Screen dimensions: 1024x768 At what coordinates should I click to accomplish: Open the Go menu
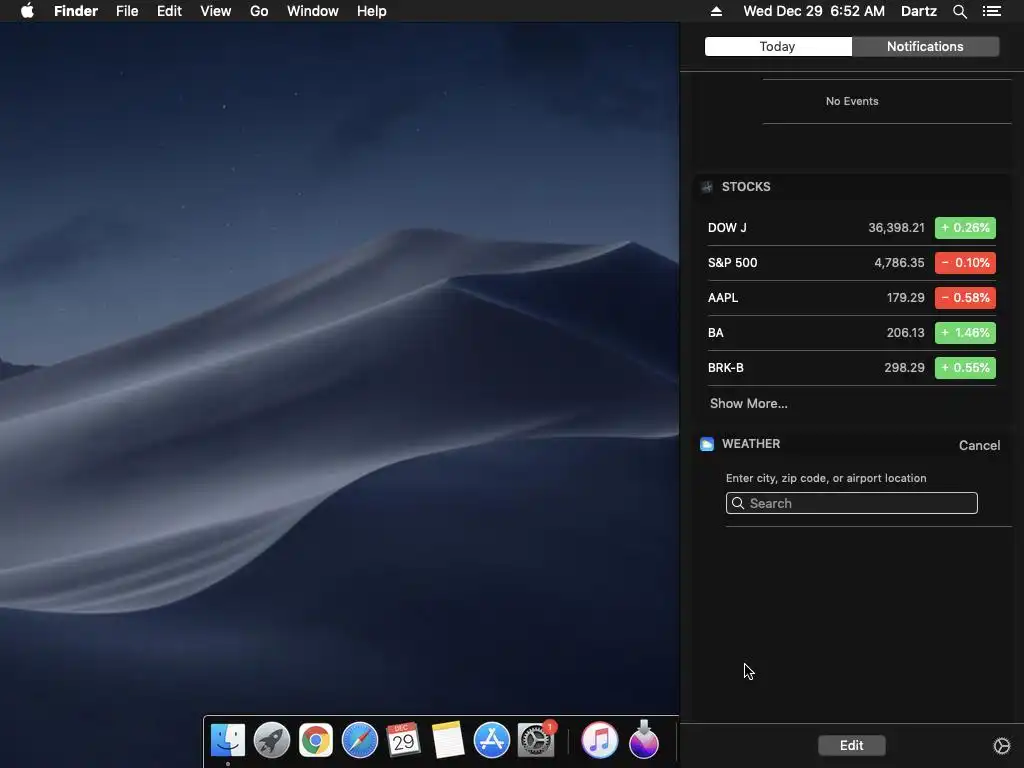point(259,11)
